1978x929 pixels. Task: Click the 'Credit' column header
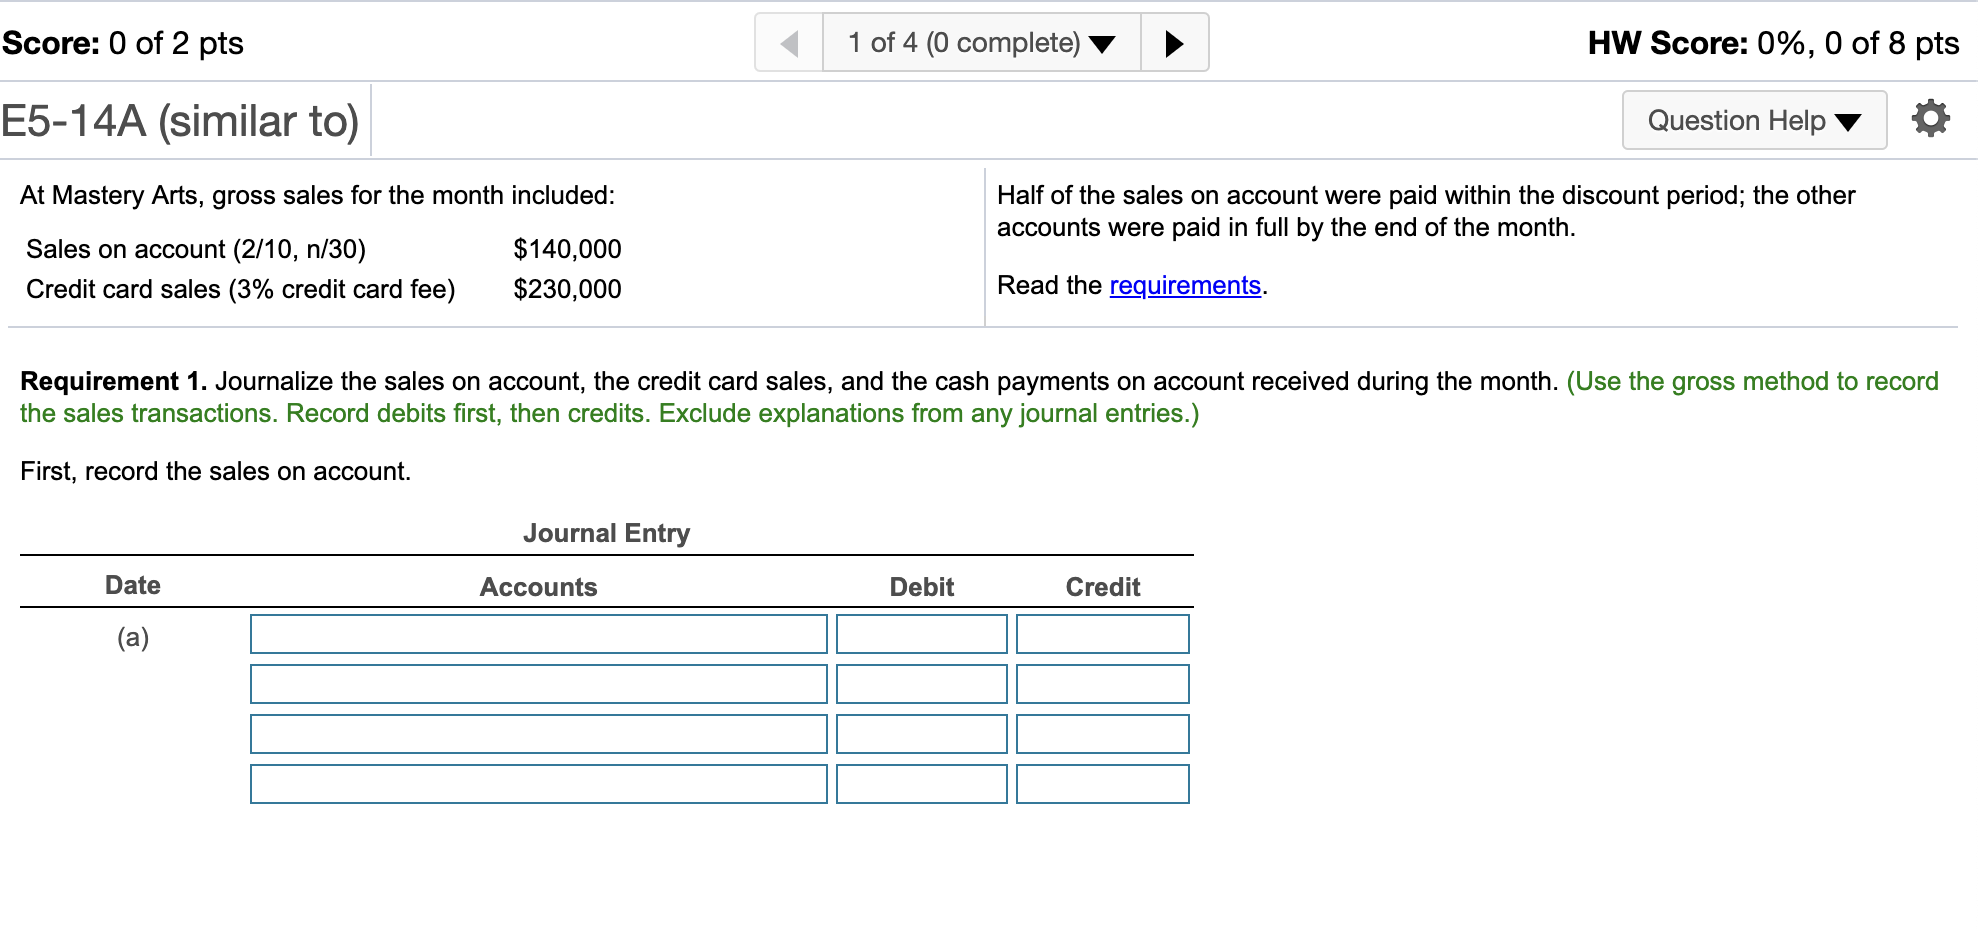(x=1103, y=587)
